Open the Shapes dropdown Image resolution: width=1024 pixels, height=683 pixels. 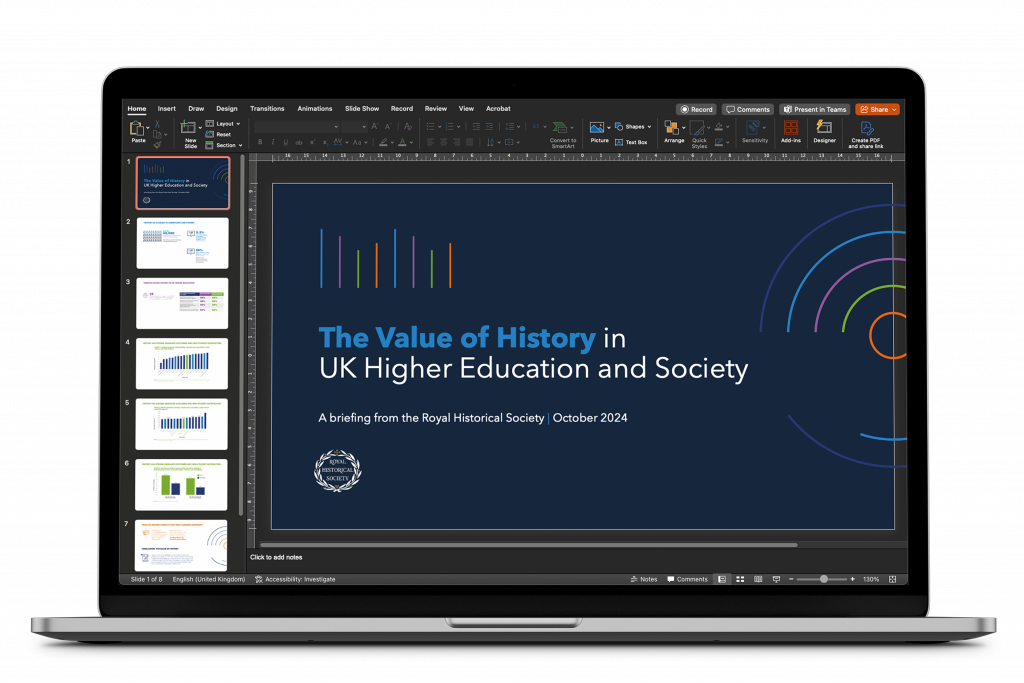tap(634, 127)
